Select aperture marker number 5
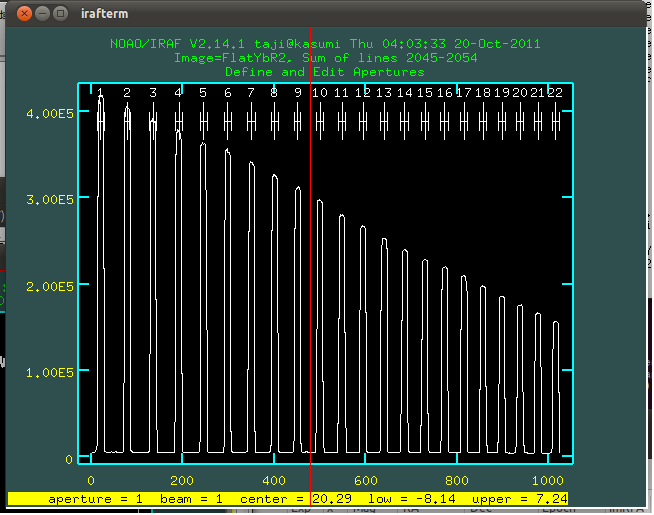The width and height of the screenshot is (654, 515). click(203, 120)
